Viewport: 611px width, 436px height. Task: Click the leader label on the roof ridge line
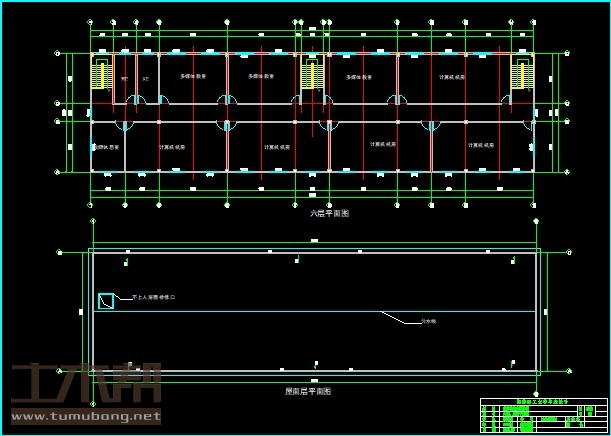(x=428, y=322)
